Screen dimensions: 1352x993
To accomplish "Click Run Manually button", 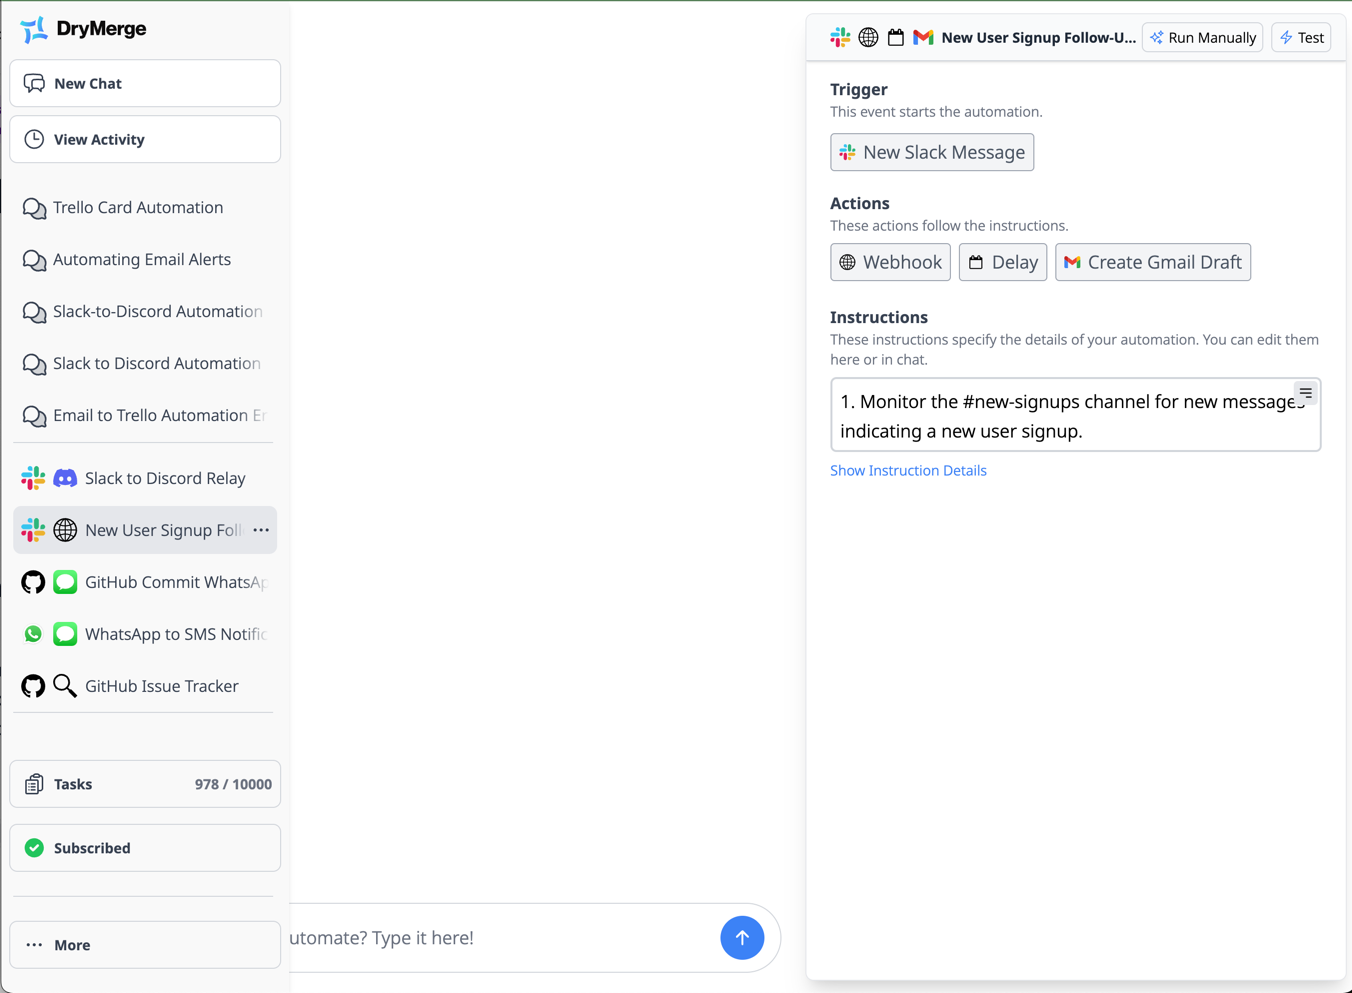I will (1203, 37).
